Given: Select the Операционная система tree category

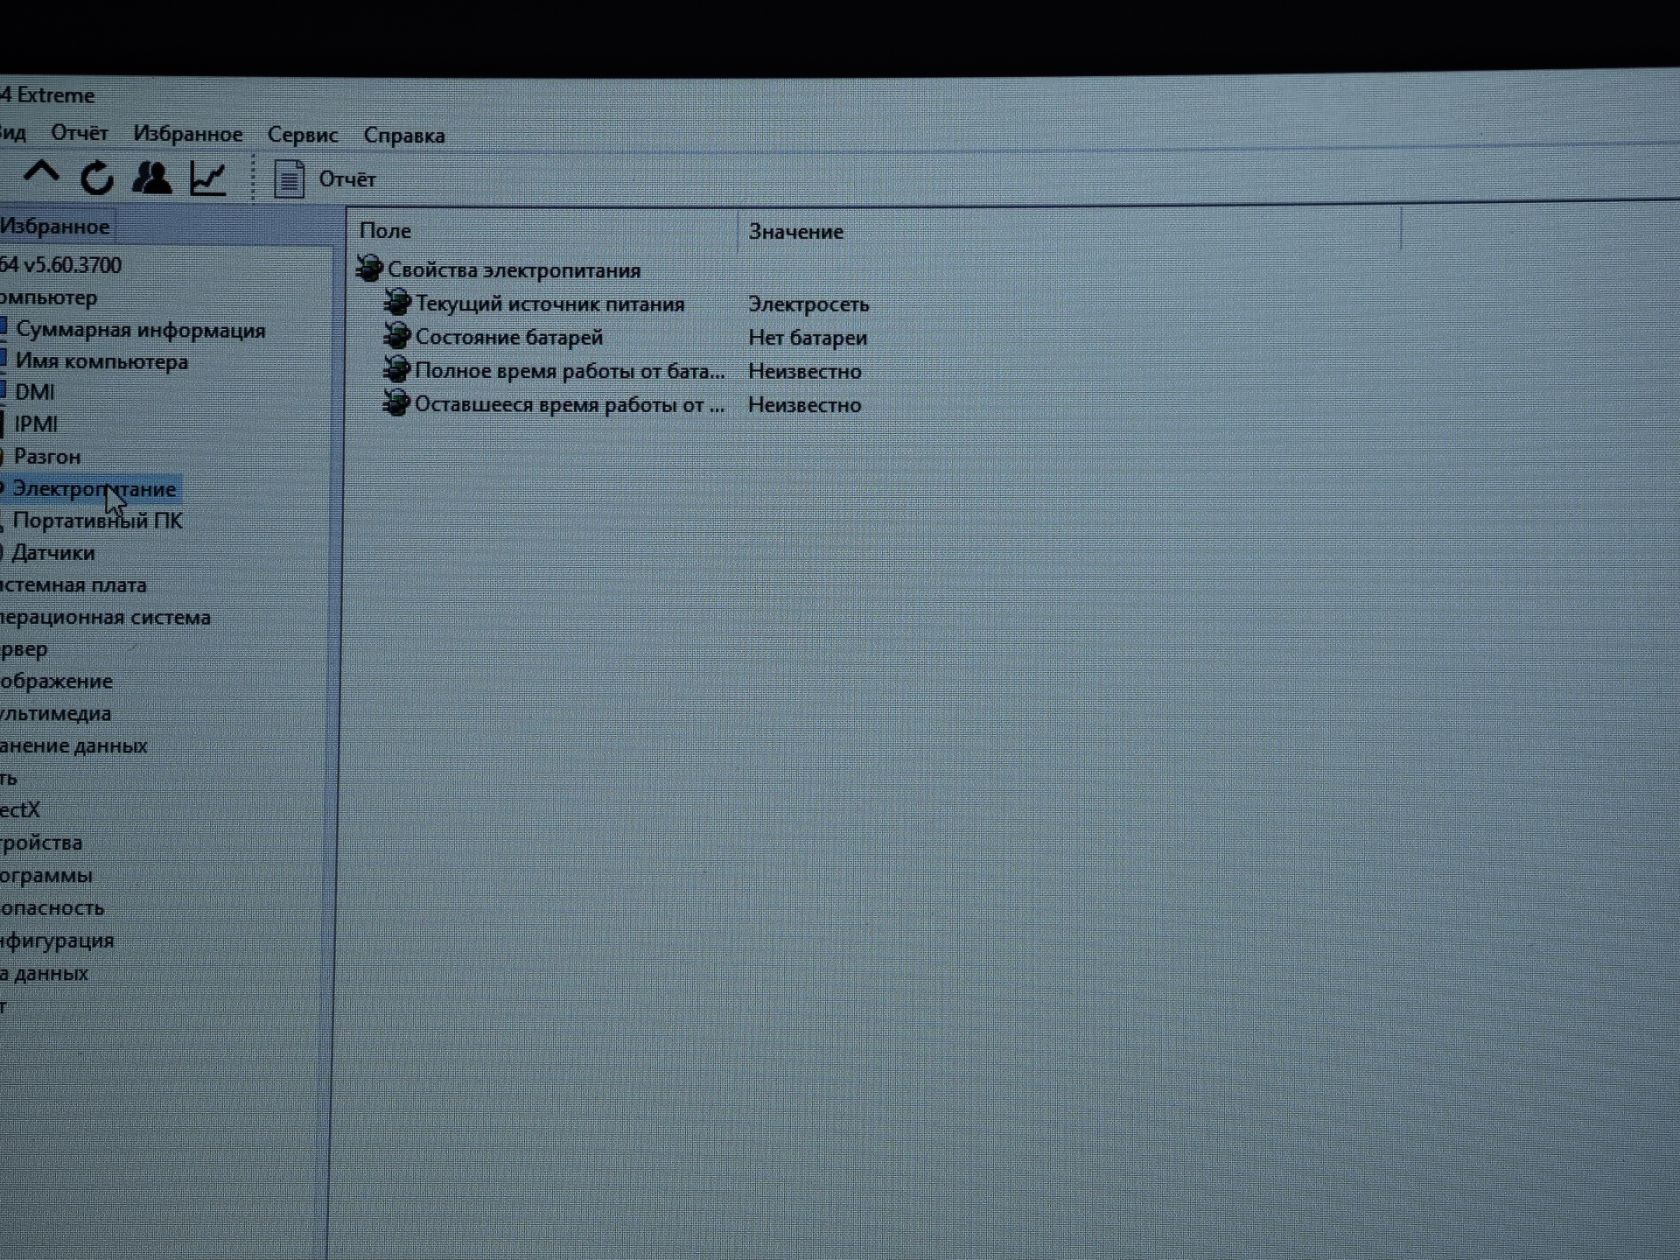Looking at the screenshot, I should pyautogui.click(x=105, y=617).
